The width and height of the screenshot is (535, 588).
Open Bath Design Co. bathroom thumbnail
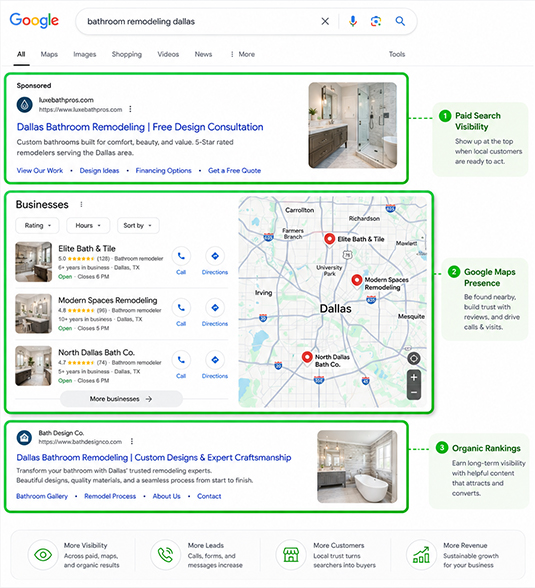[357, 466]
